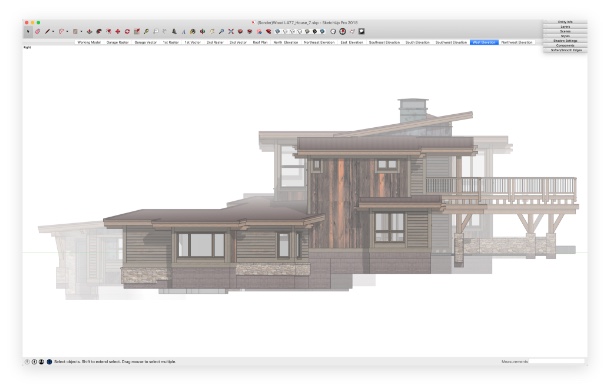Show the Southeast Elevation scene
This screenshot has height=391, width=610.
(384, 42)
